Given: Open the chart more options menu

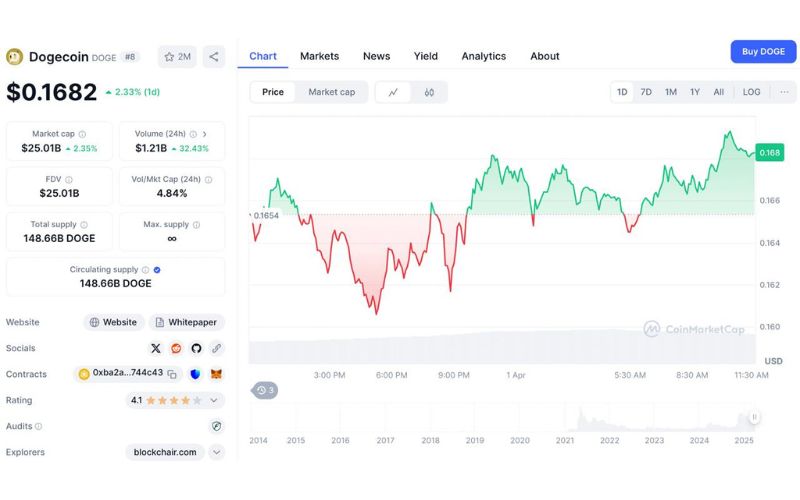Looking at the screenshot, I should [x=784, y=92].
